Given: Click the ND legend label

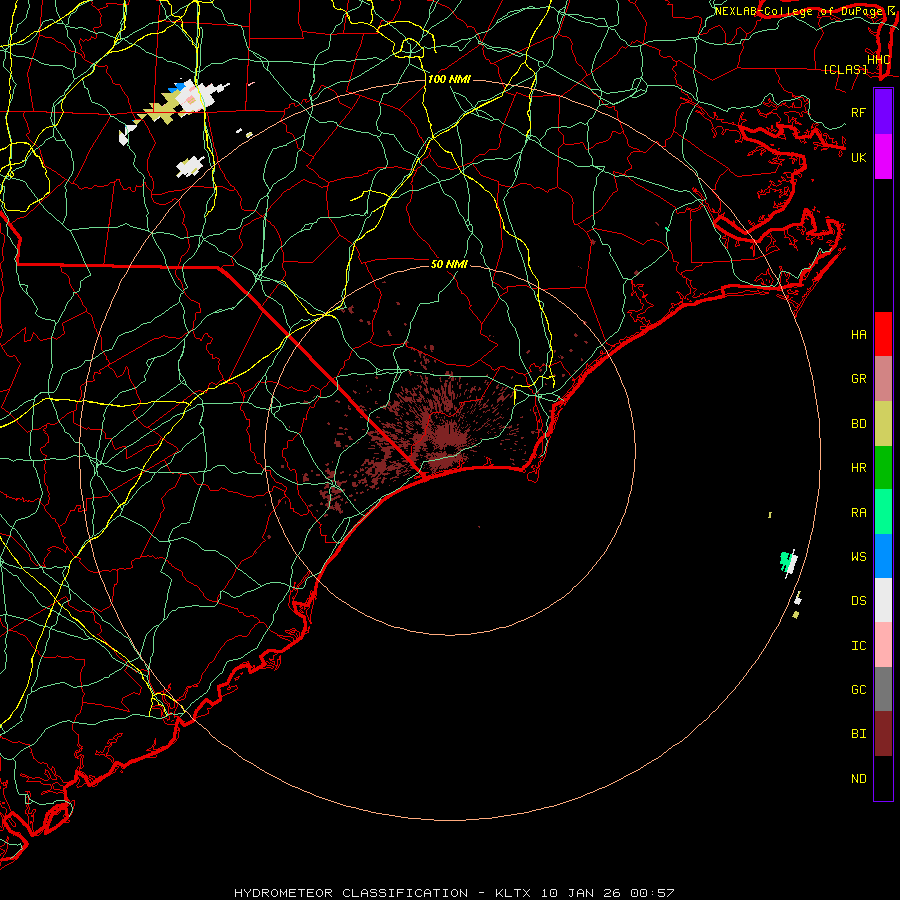Looking at the screenshot, I should tap(858, 779).
